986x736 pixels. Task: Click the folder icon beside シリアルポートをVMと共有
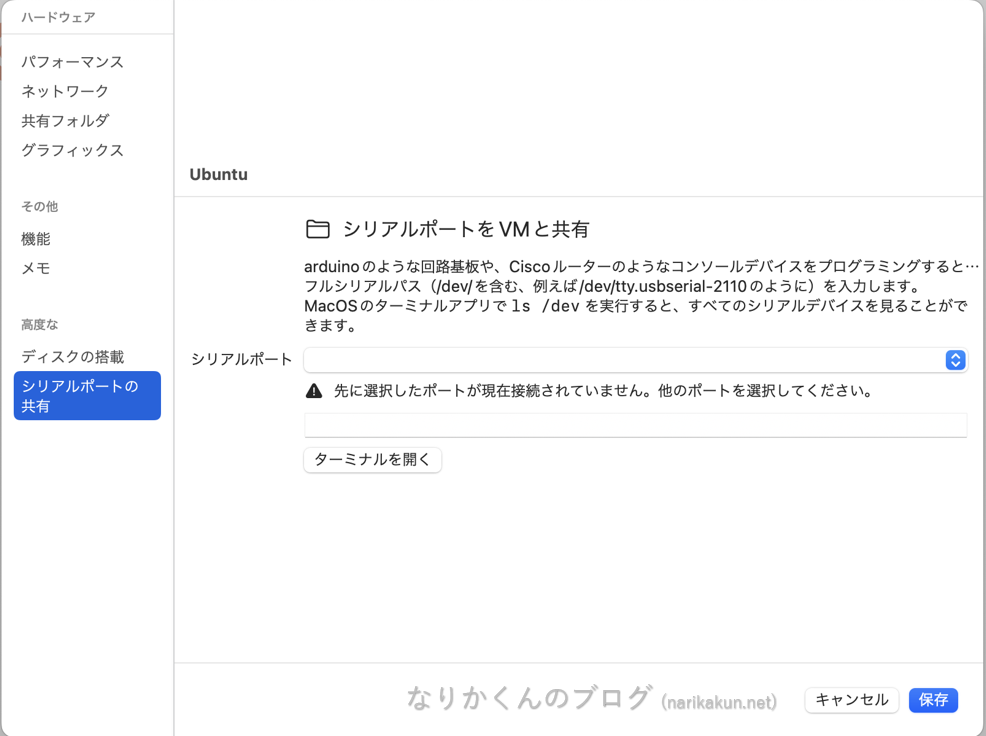[318, 229]
